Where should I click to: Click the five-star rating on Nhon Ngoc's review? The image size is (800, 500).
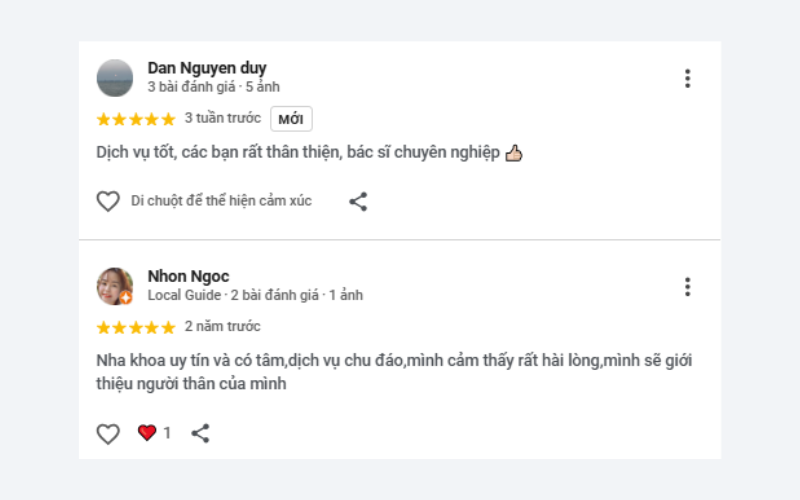(136, 327)
